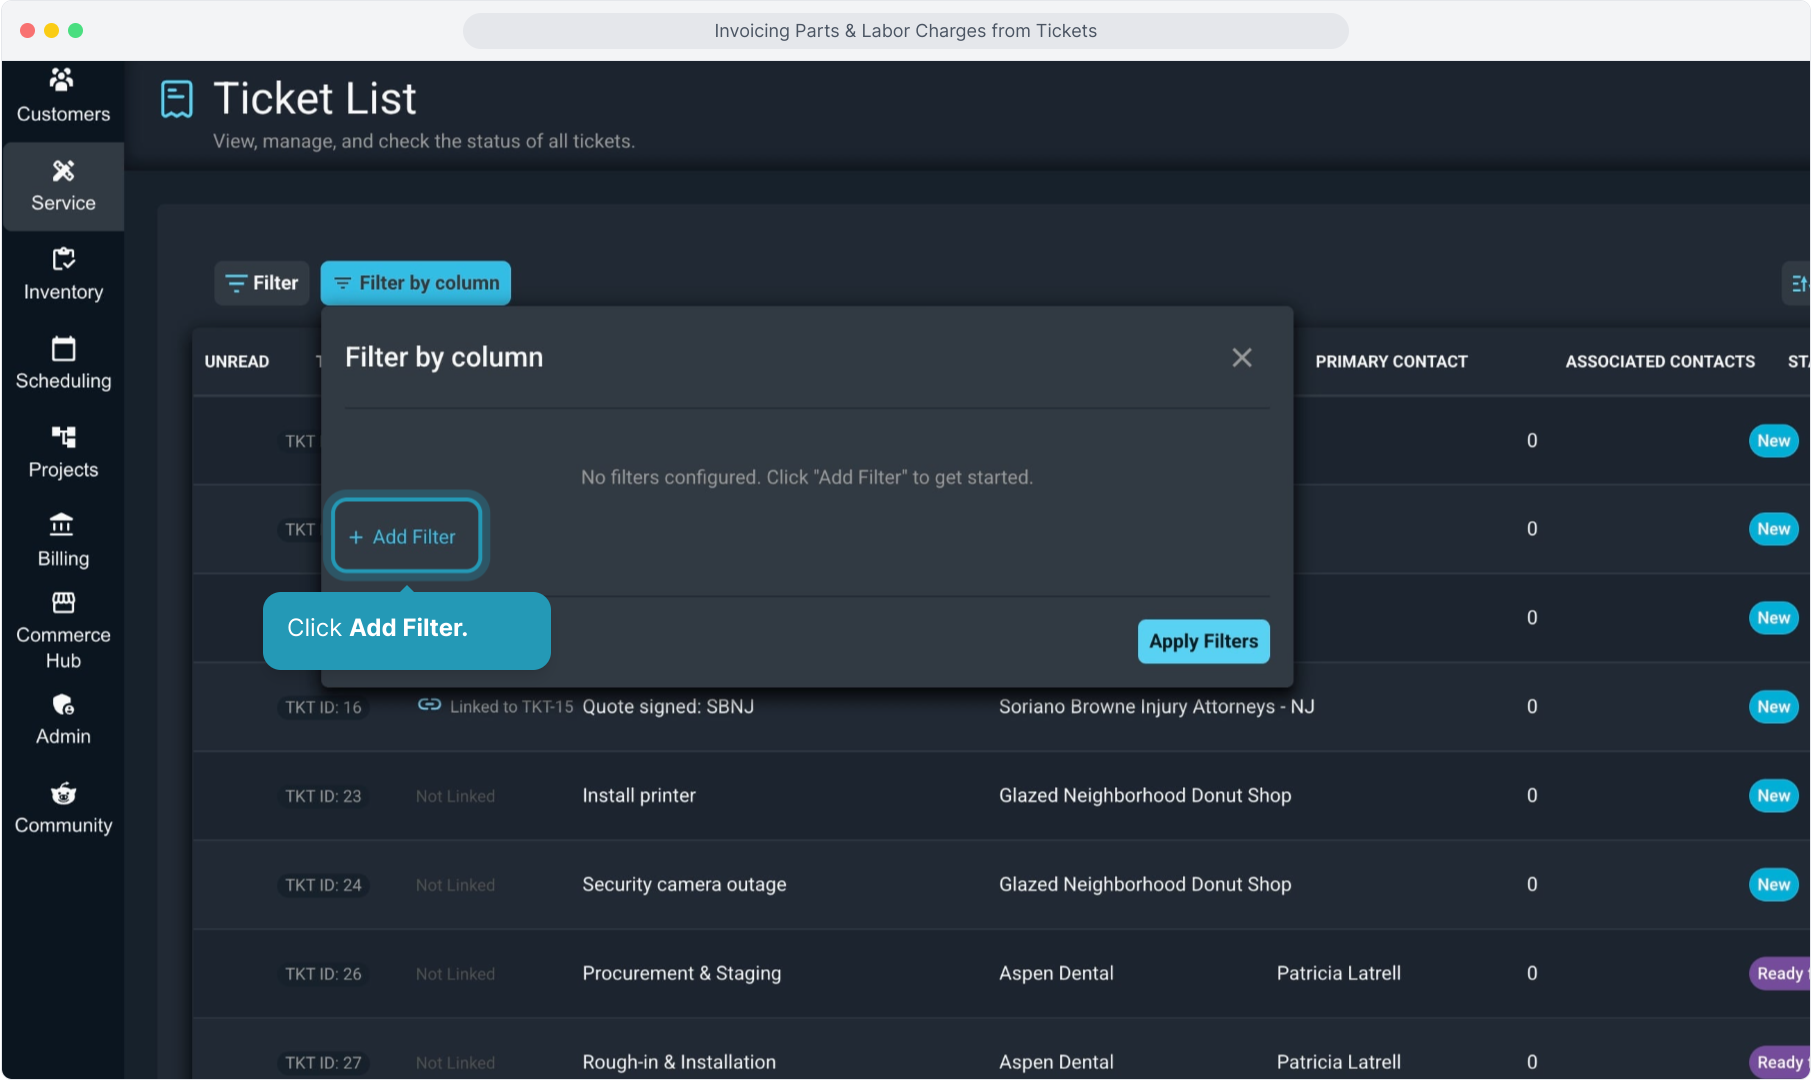Select the Service tools icon

[63, 171]
